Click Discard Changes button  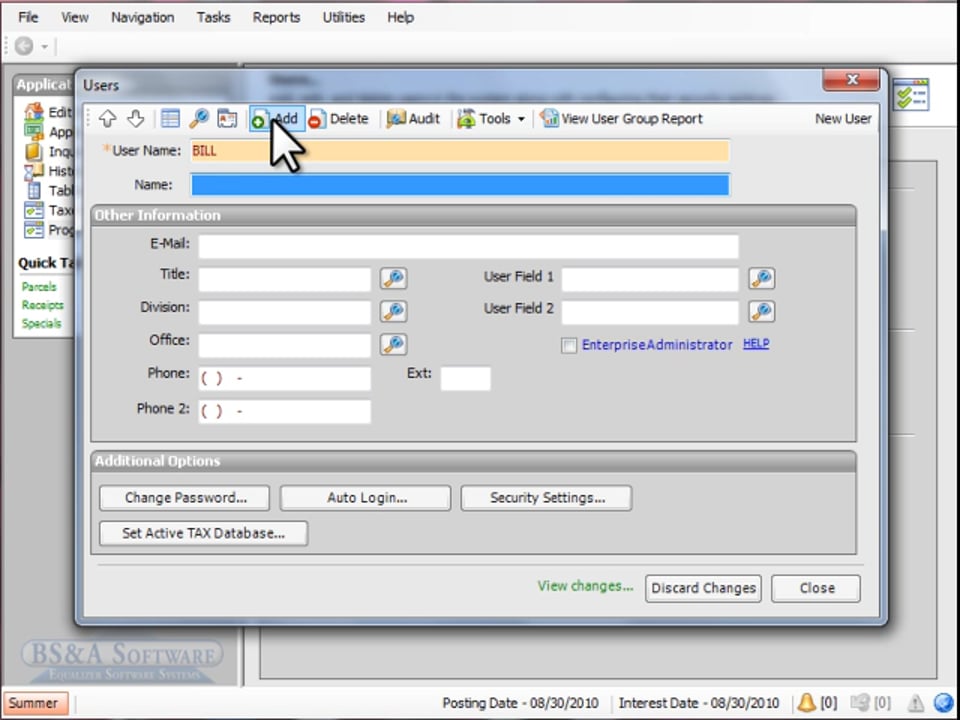703,588
